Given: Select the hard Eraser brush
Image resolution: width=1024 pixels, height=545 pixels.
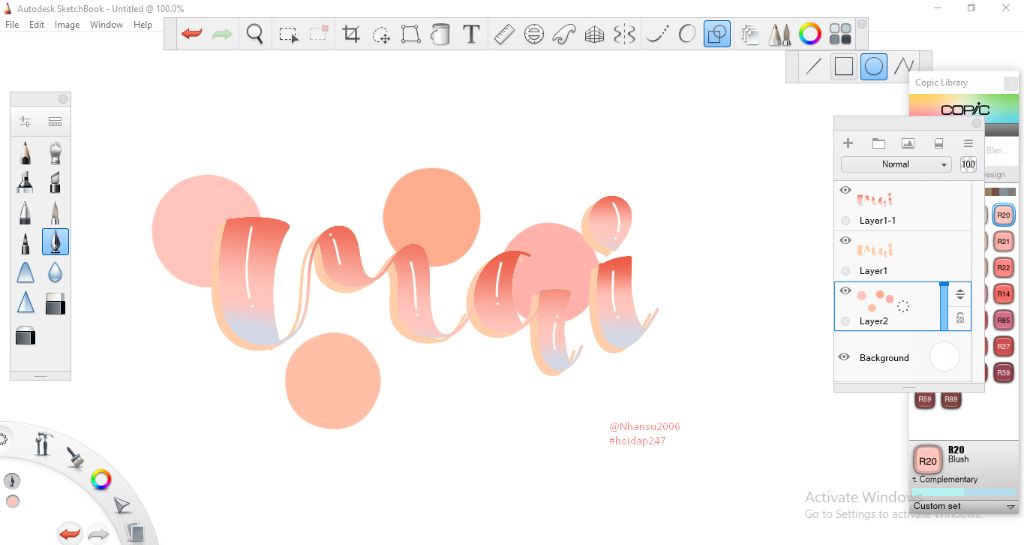Looking at the screenshot, I should pos(56,304).
